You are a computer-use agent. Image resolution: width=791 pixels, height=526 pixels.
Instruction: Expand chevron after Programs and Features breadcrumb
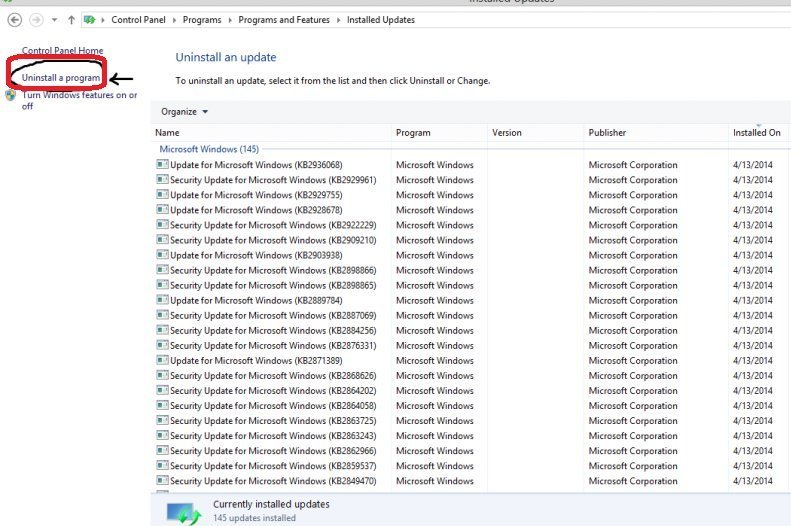[x=338, y=20]
